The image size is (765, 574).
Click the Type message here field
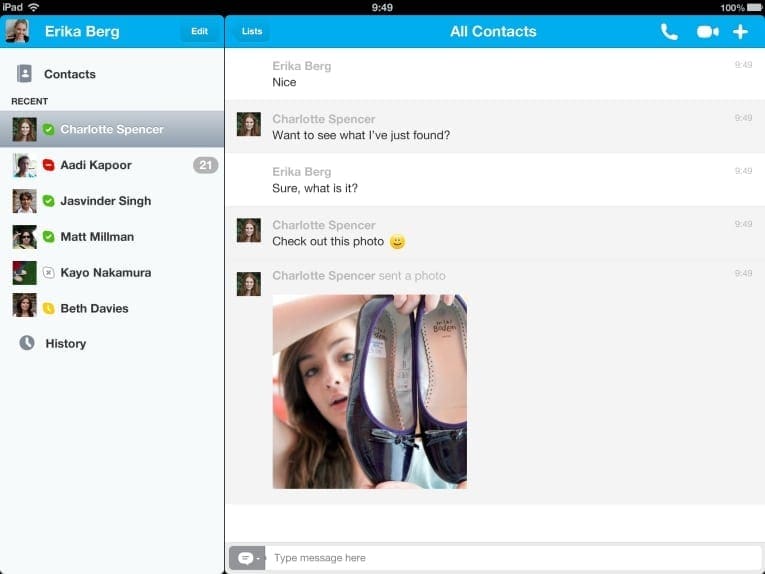click(x=510, y=558)
